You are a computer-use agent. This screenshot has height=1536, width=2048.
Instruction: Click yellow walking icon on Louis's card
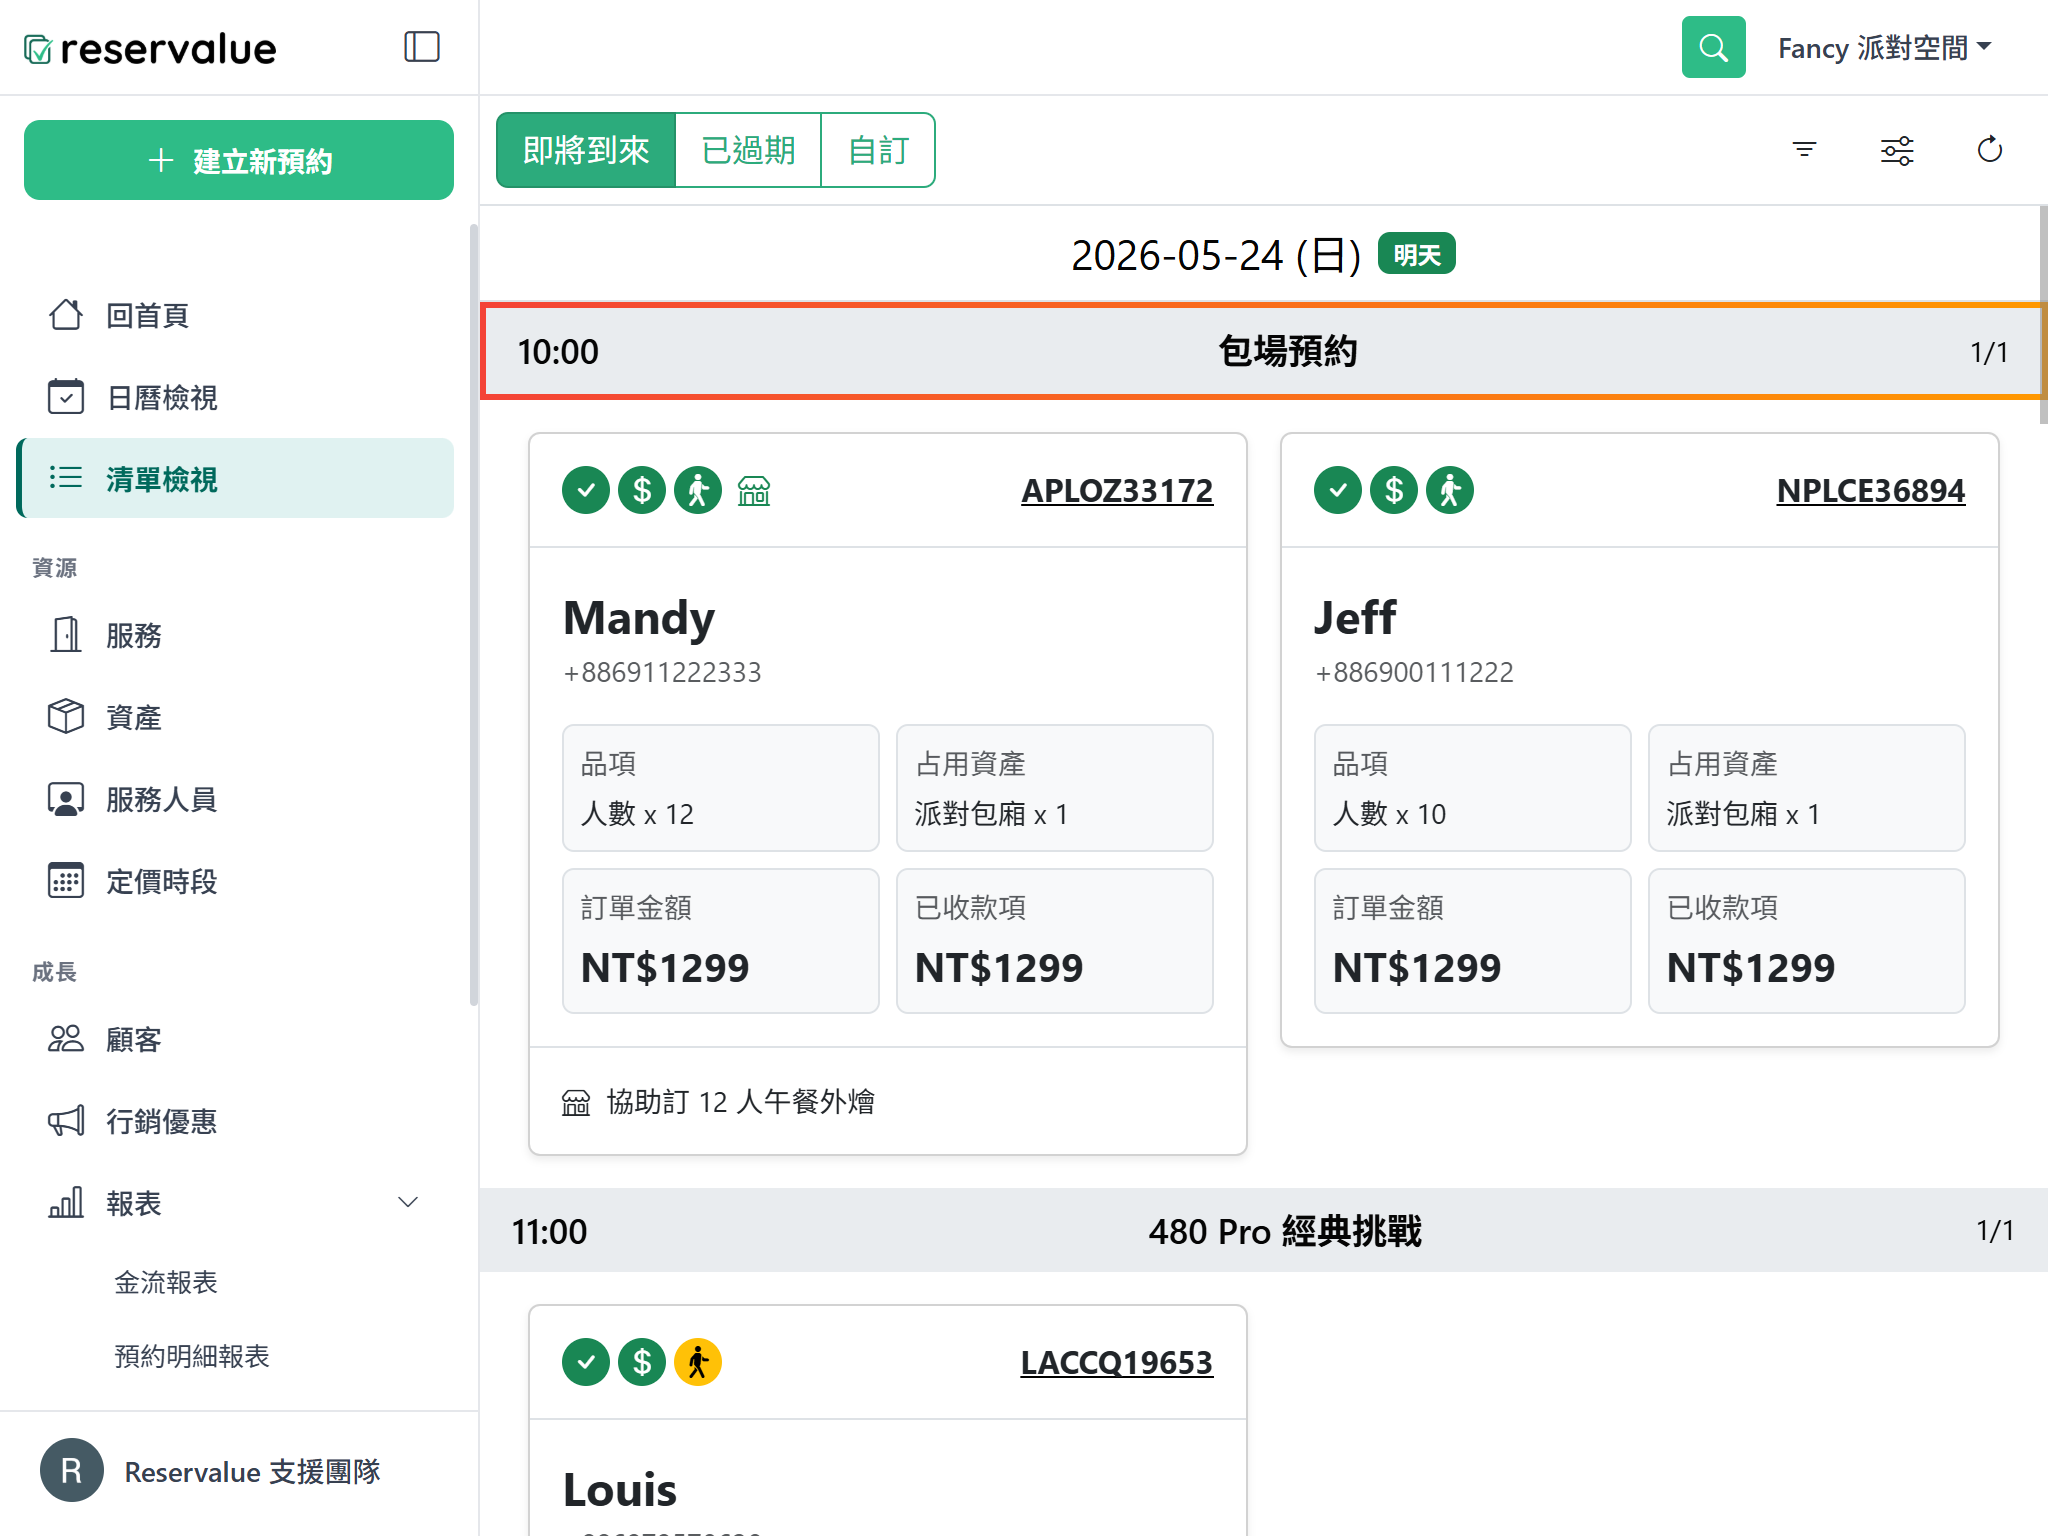698,1362
